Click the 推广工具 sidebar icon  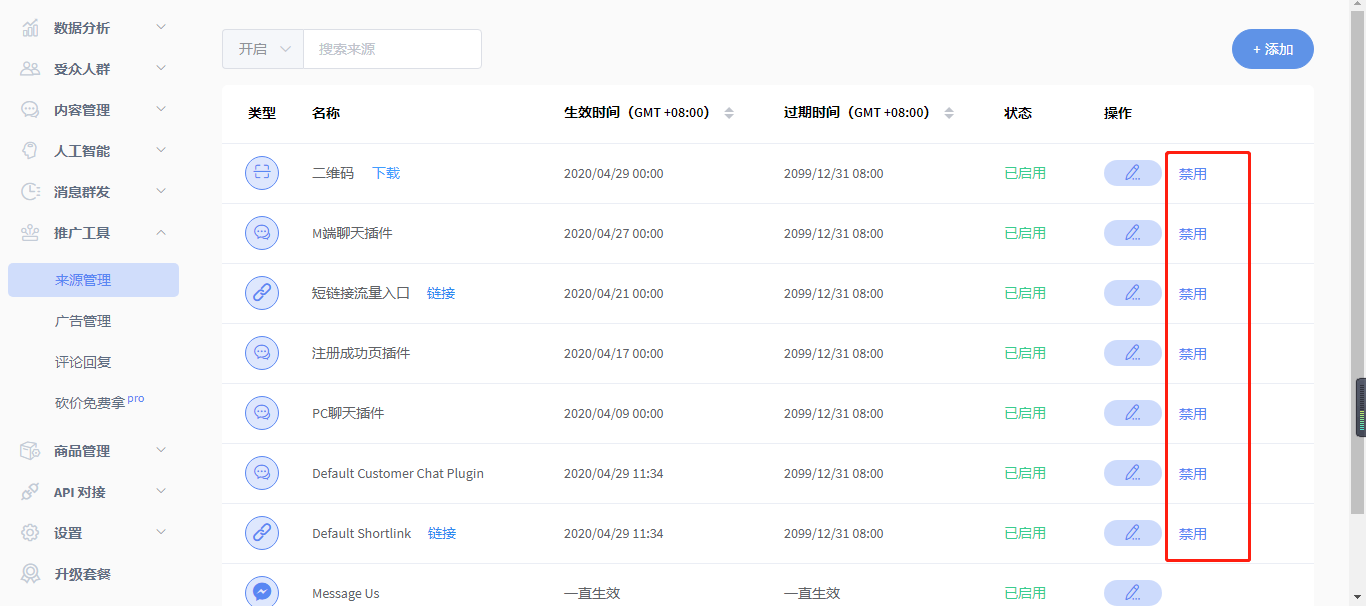[x=30, y=233]
